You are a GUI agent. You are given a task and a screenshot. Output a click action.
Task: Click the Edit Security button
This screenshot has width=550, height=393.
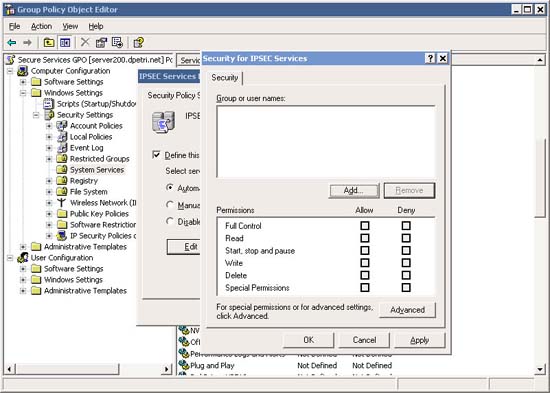coord(183,247)
